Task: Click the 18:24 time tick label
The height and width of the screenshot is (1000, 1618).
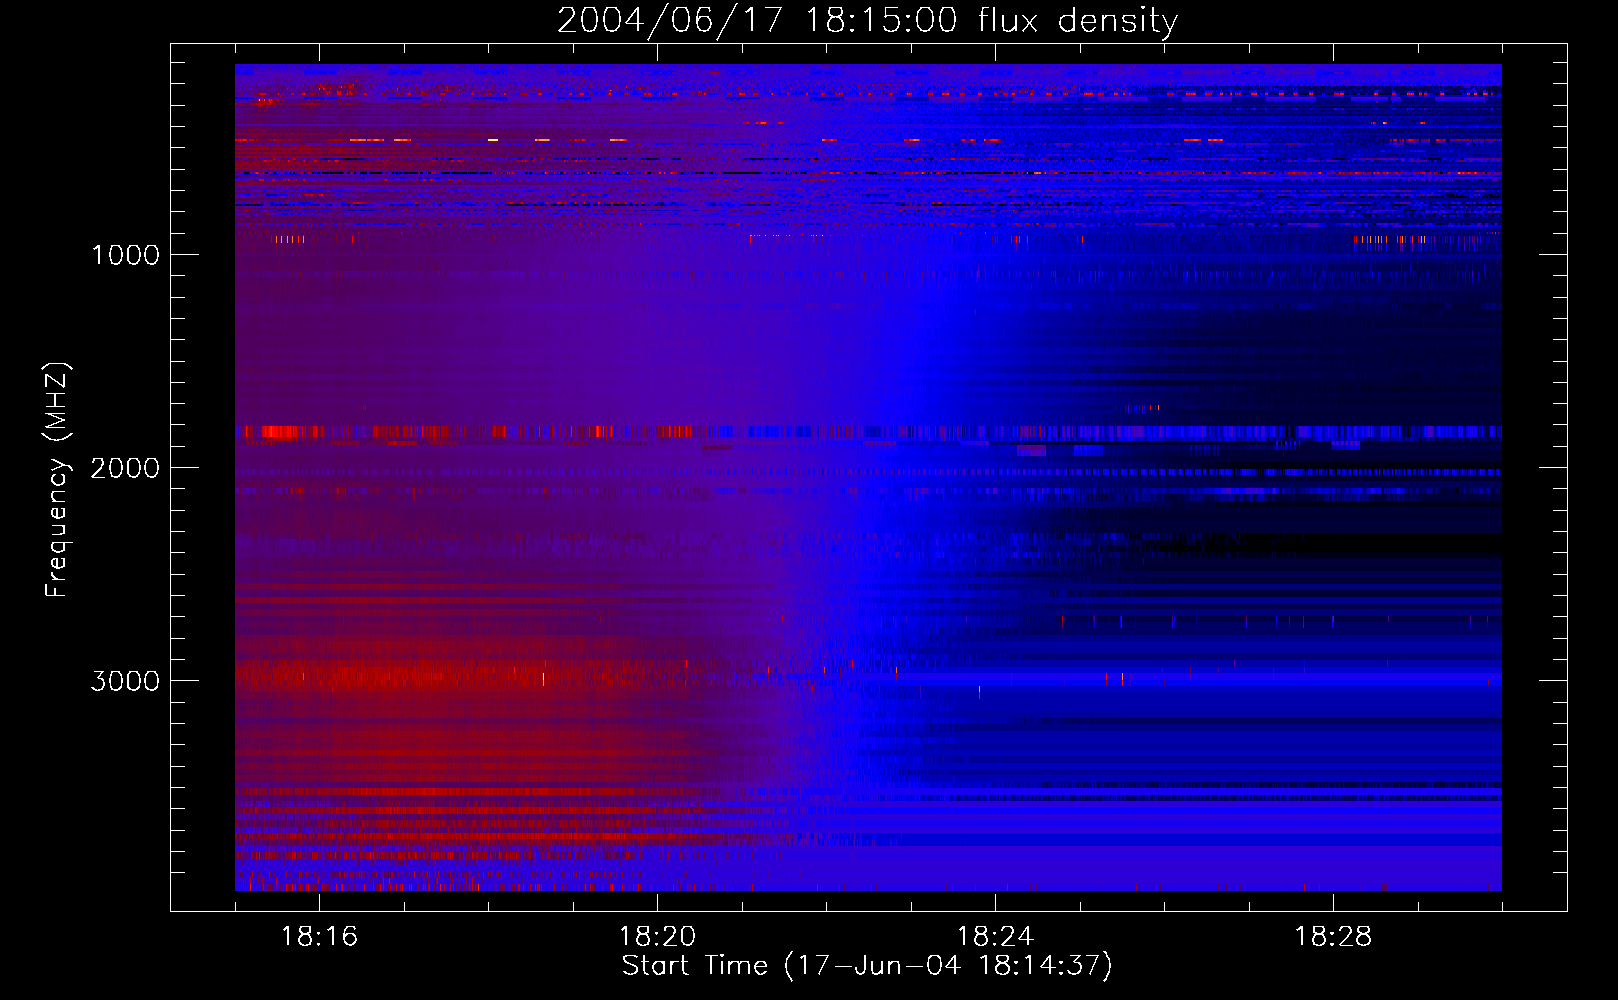Action: pyautogui.click(x=995, y=937)
